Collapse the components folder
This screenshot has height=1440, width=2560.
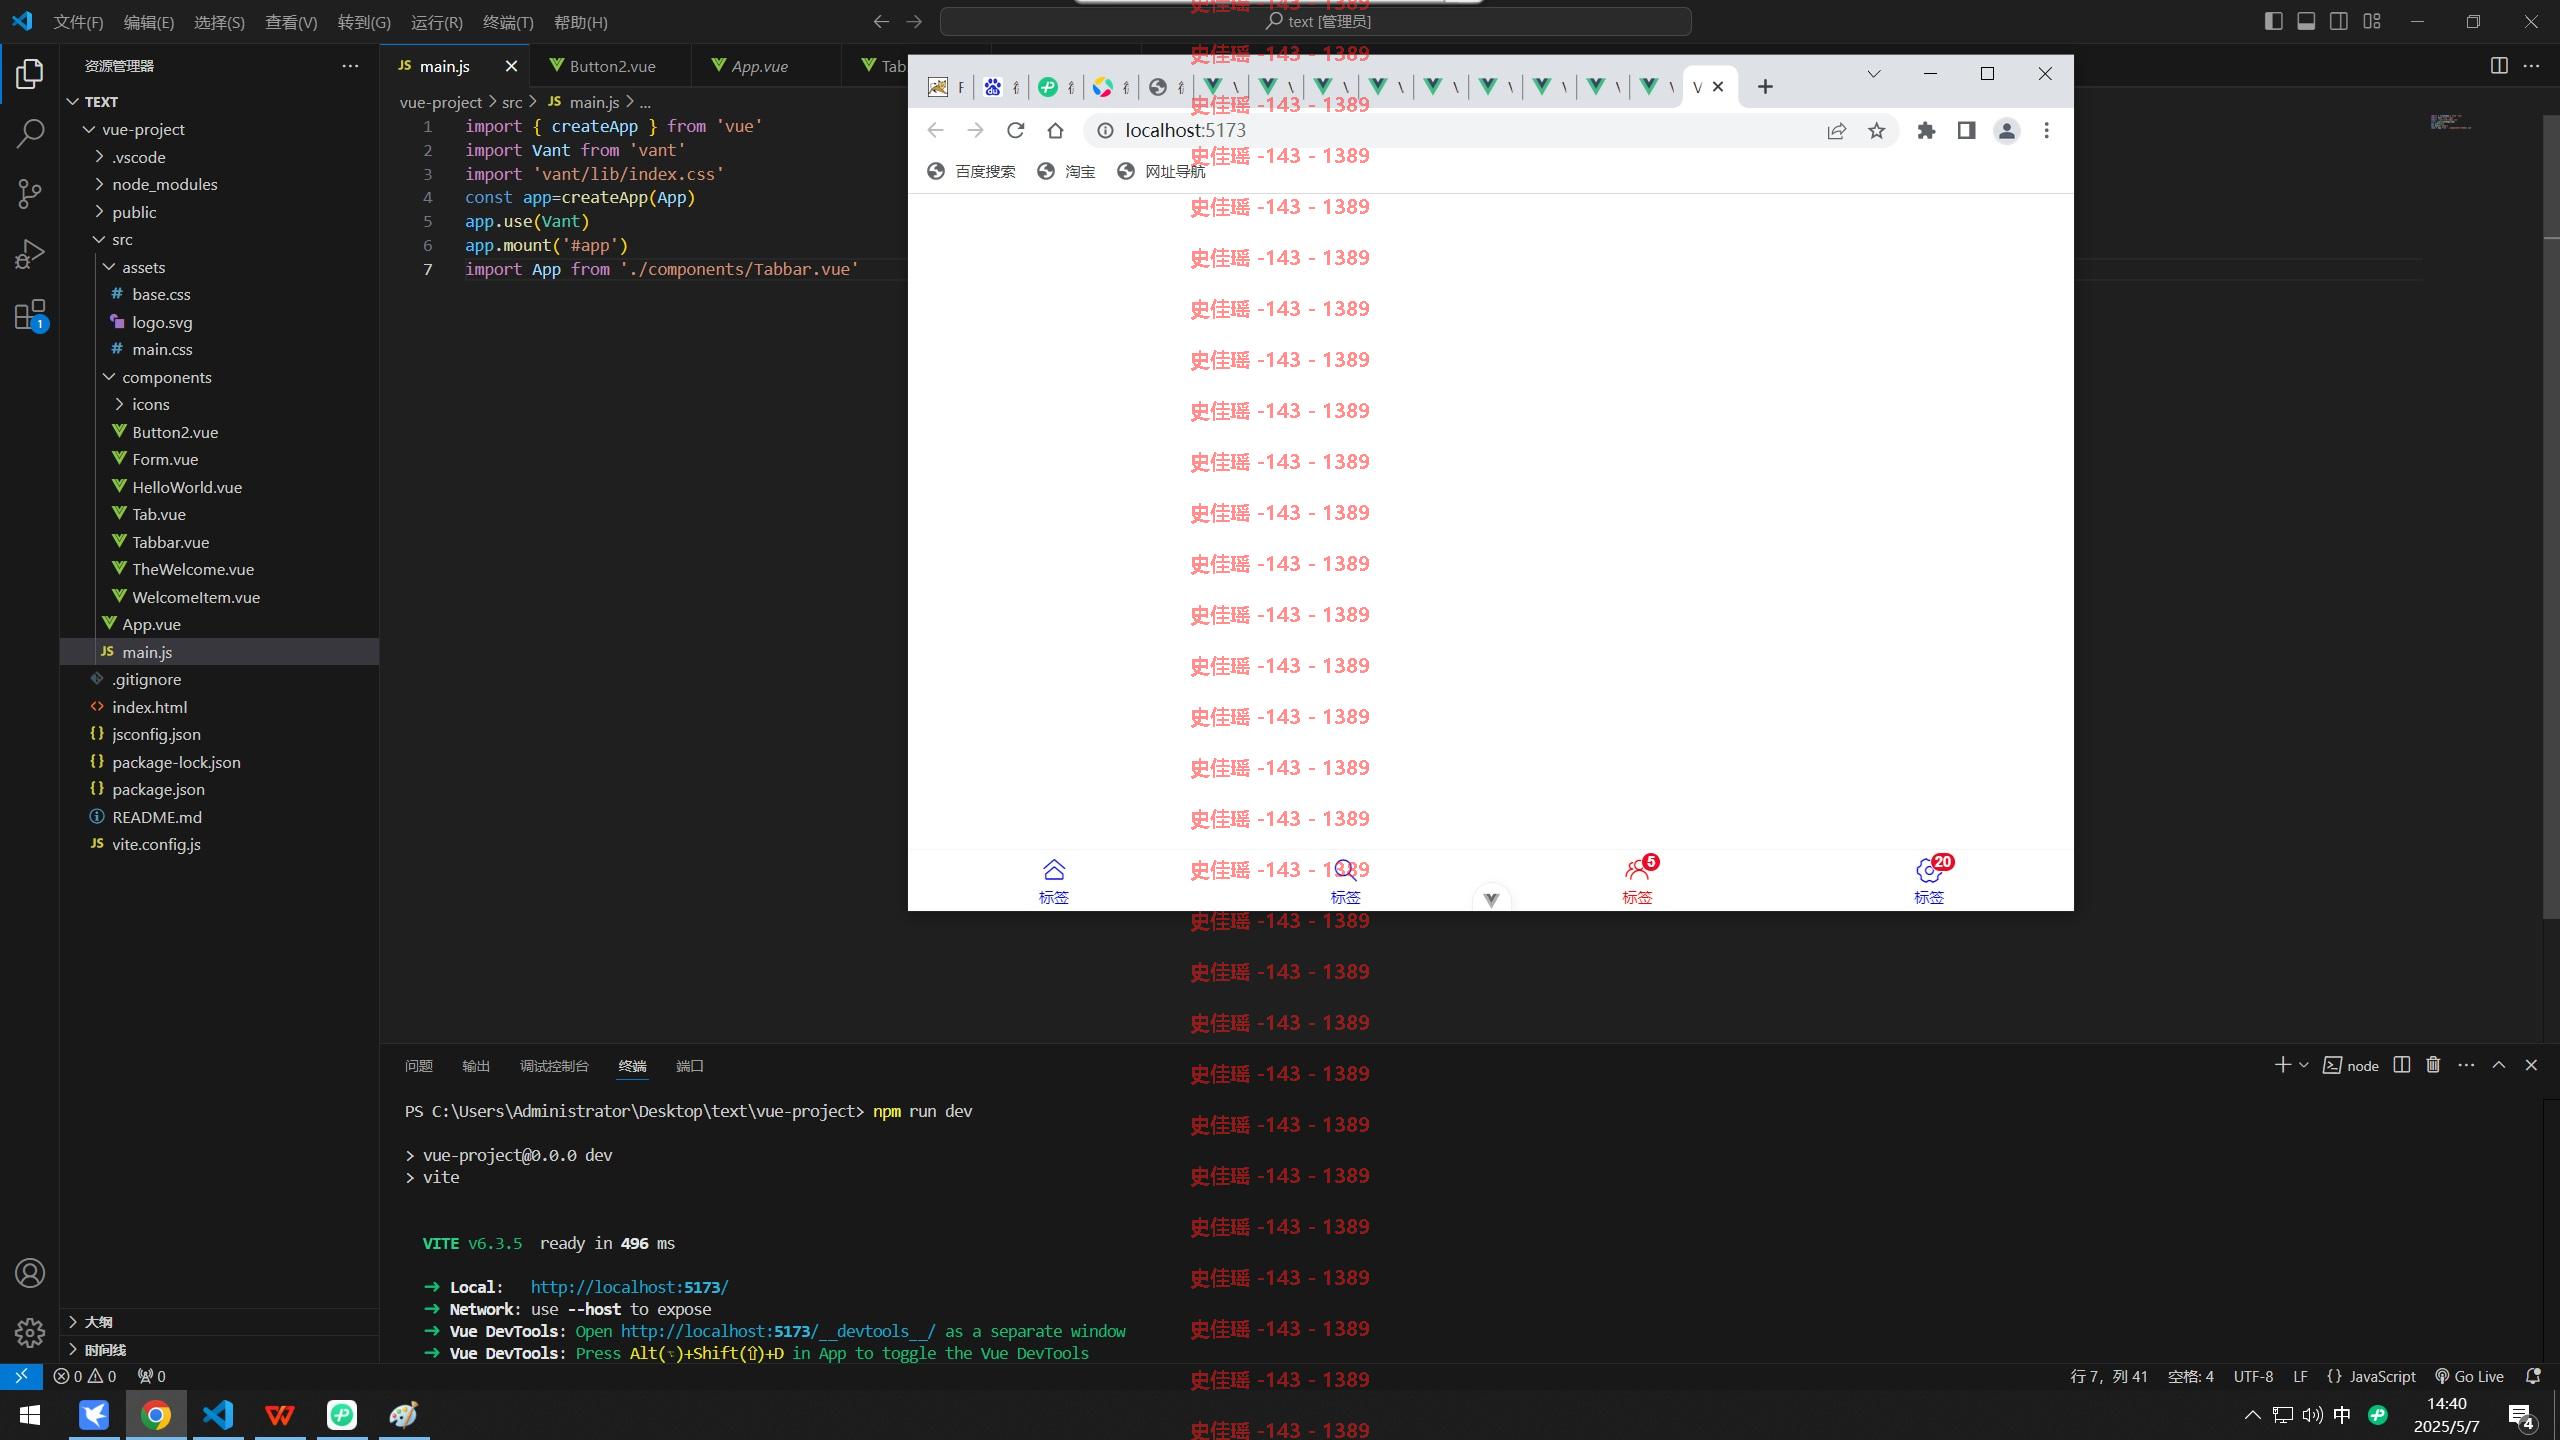(220, 377)
